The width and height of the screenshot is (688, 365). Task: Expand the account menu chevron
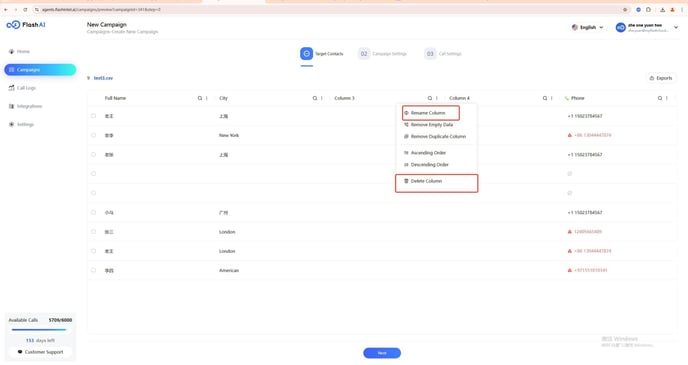676,28
